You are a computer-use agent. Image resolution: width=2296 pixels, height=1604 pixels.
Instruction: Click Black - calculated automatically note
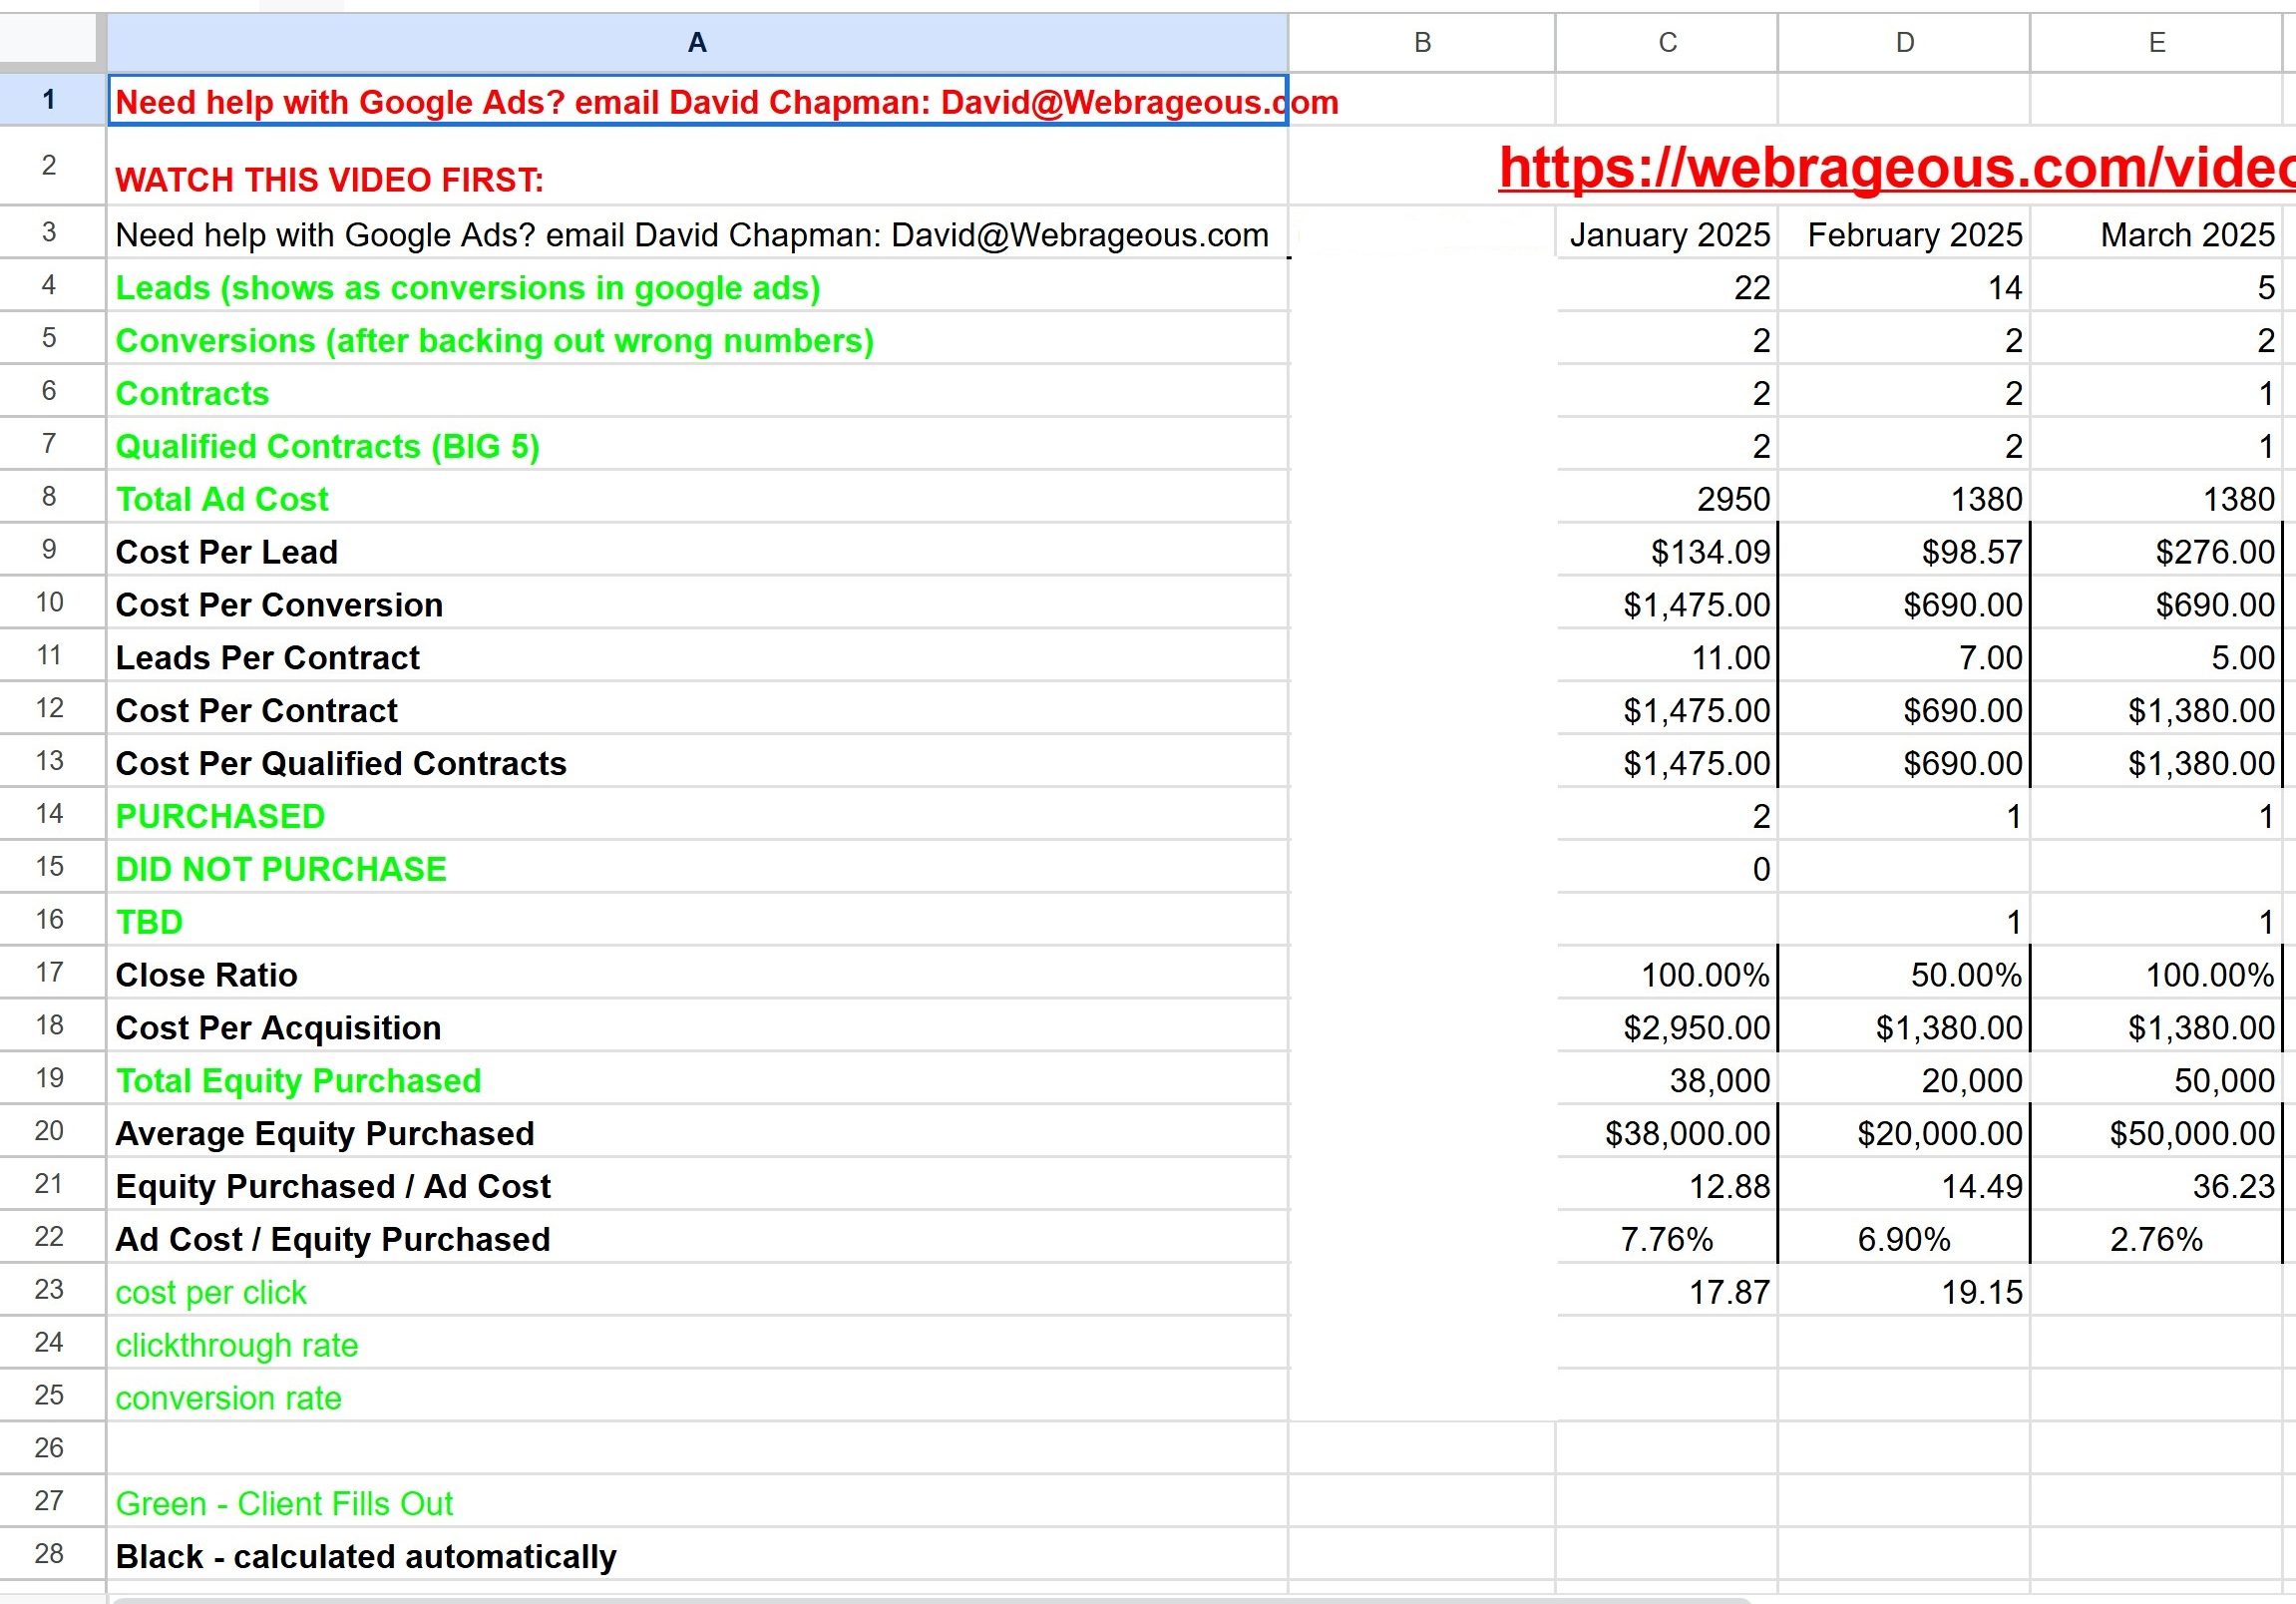pos(366,1556)
